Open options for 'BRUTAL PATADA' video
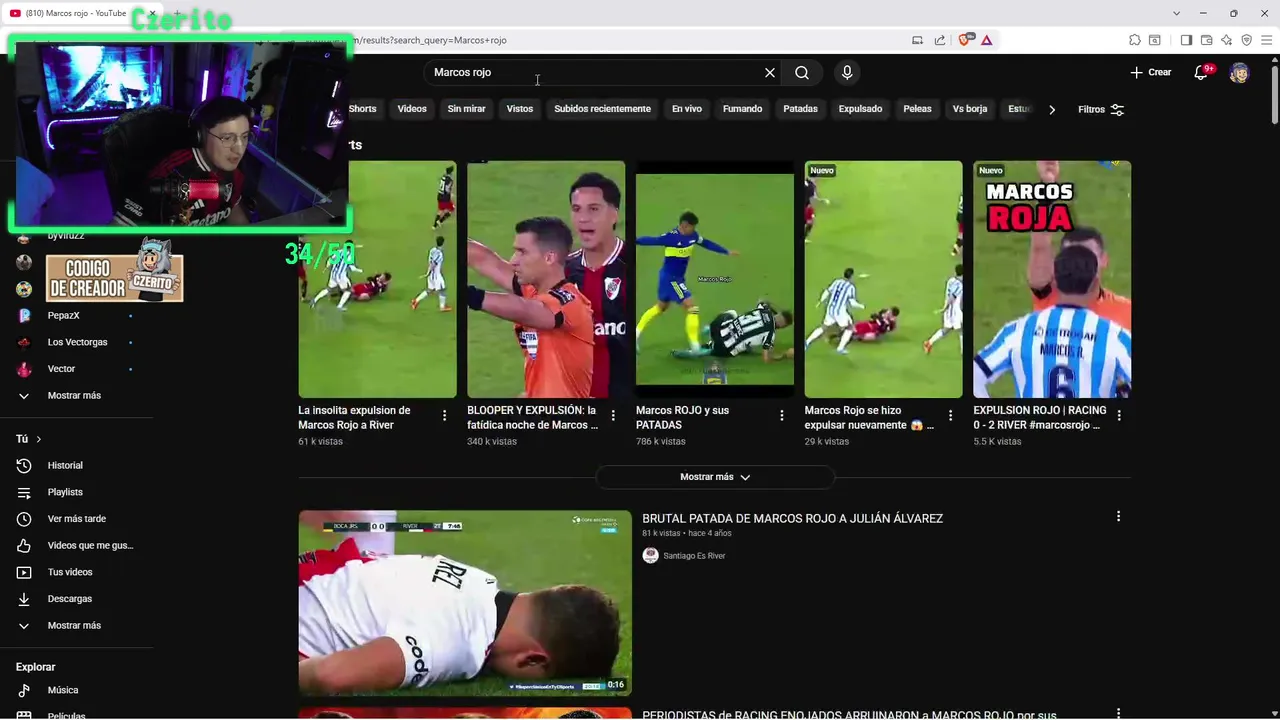The image size is (1280, 720). point(1118,516)
